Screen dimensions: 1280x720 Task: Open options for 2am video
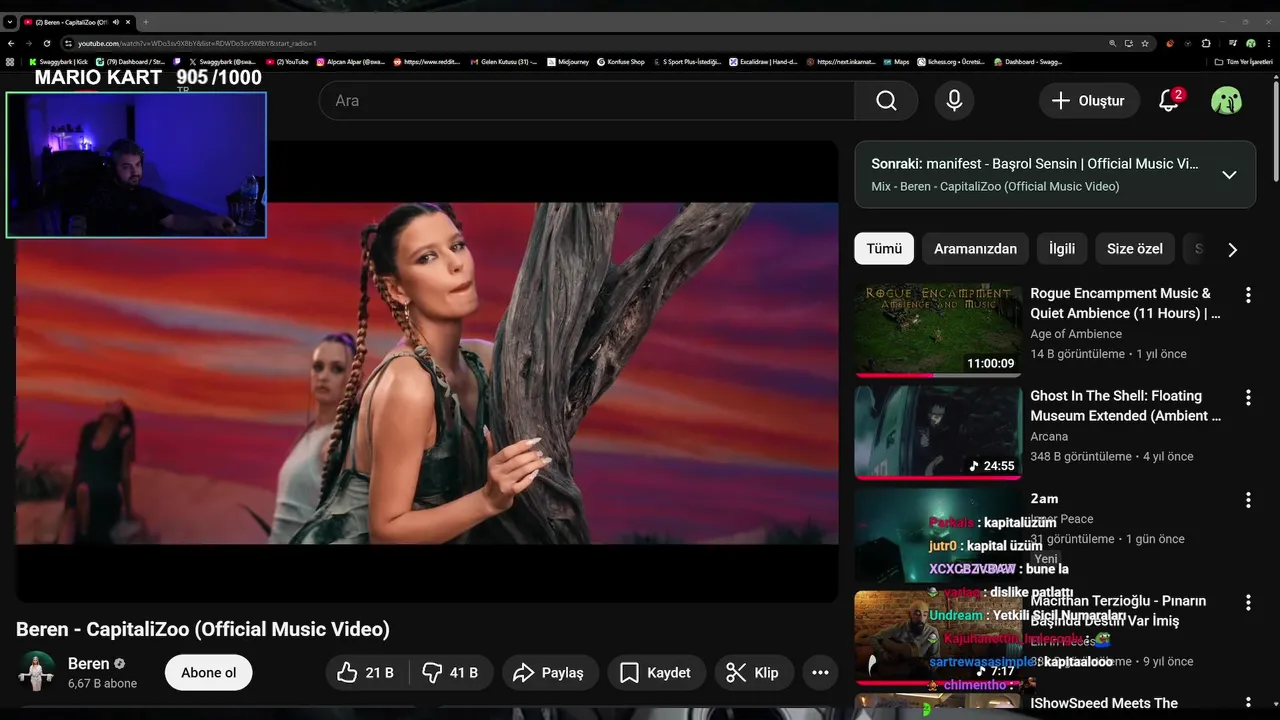click(x=1247, y=500)
